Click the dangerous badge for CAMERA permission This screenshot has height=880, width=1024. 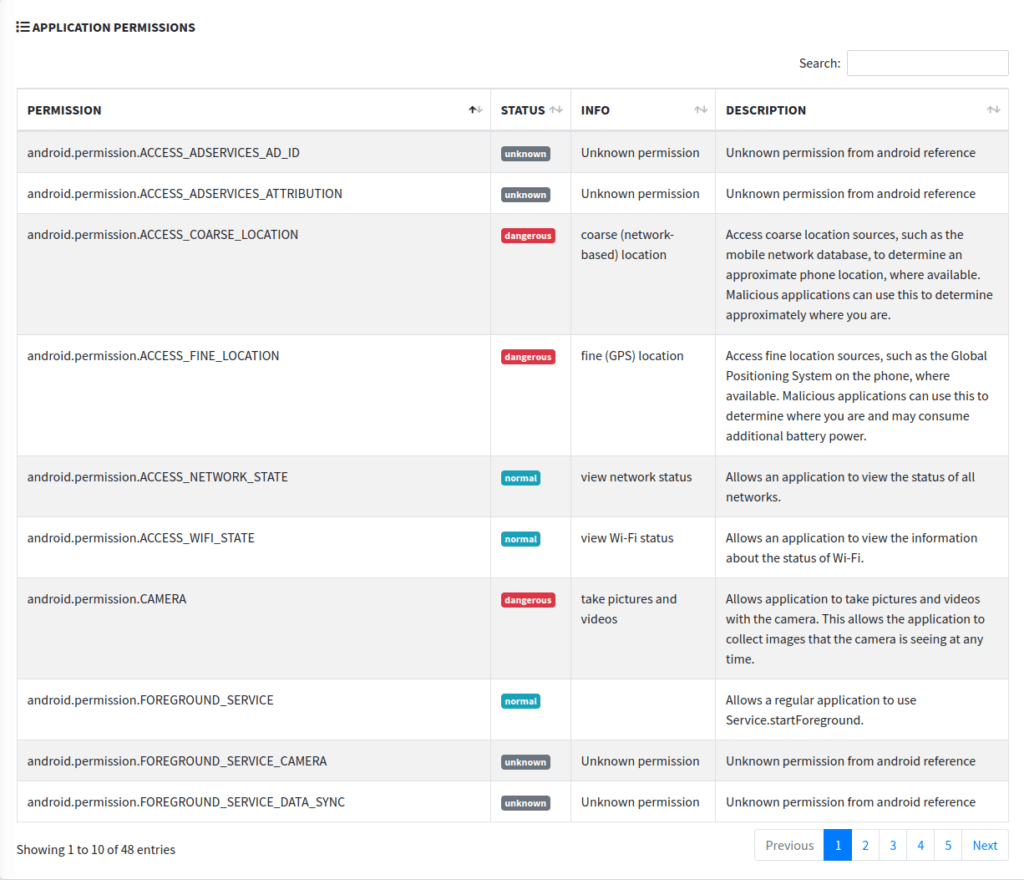(528, 600)
